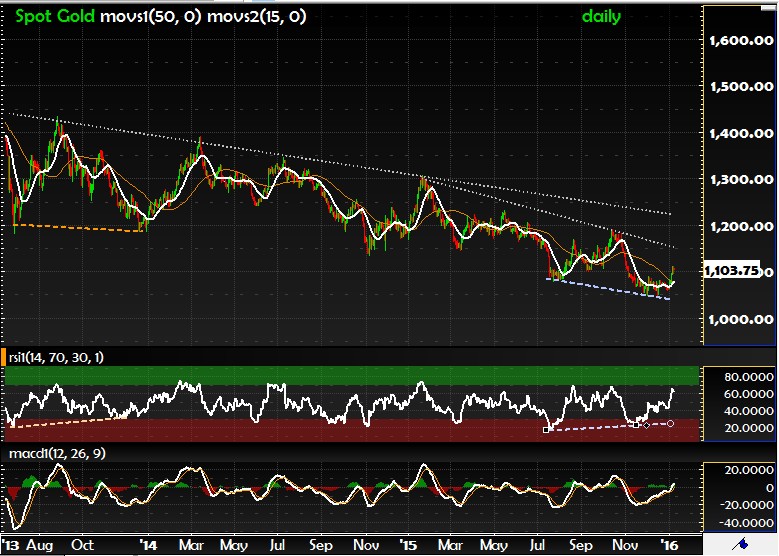Select the '15 marker on time axis
Viewport: 779px width, 556px height.
[x=407, y=546]
